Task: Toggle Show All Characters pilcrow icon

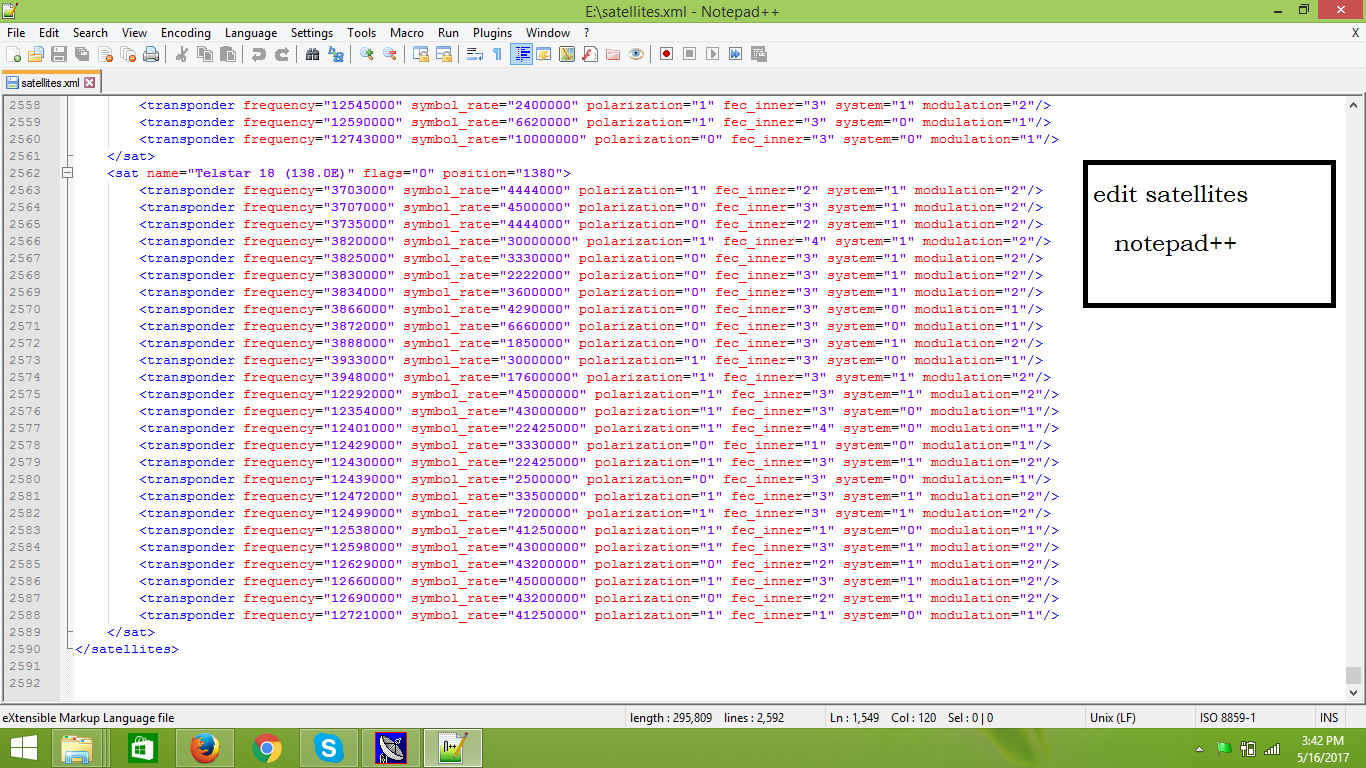Action: tap(498, 54)
